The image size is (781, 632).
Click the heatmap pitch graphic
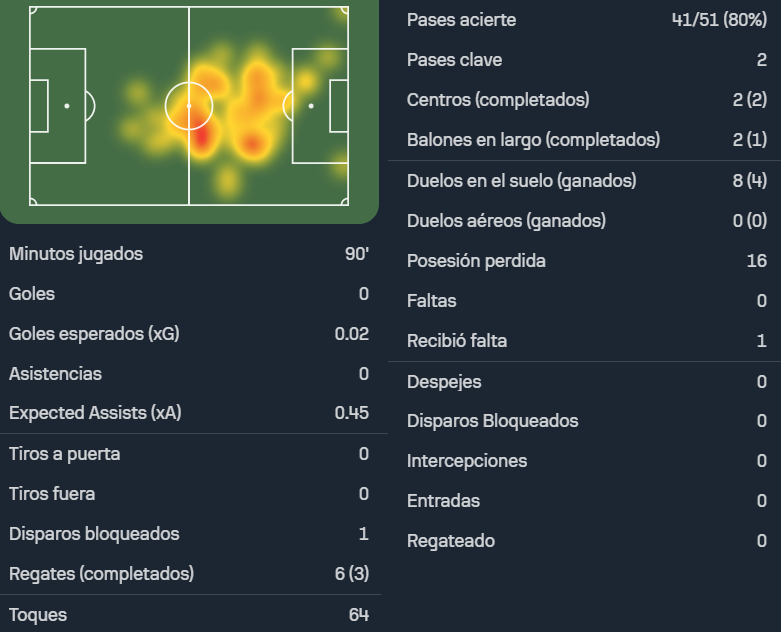click(189, 106)
